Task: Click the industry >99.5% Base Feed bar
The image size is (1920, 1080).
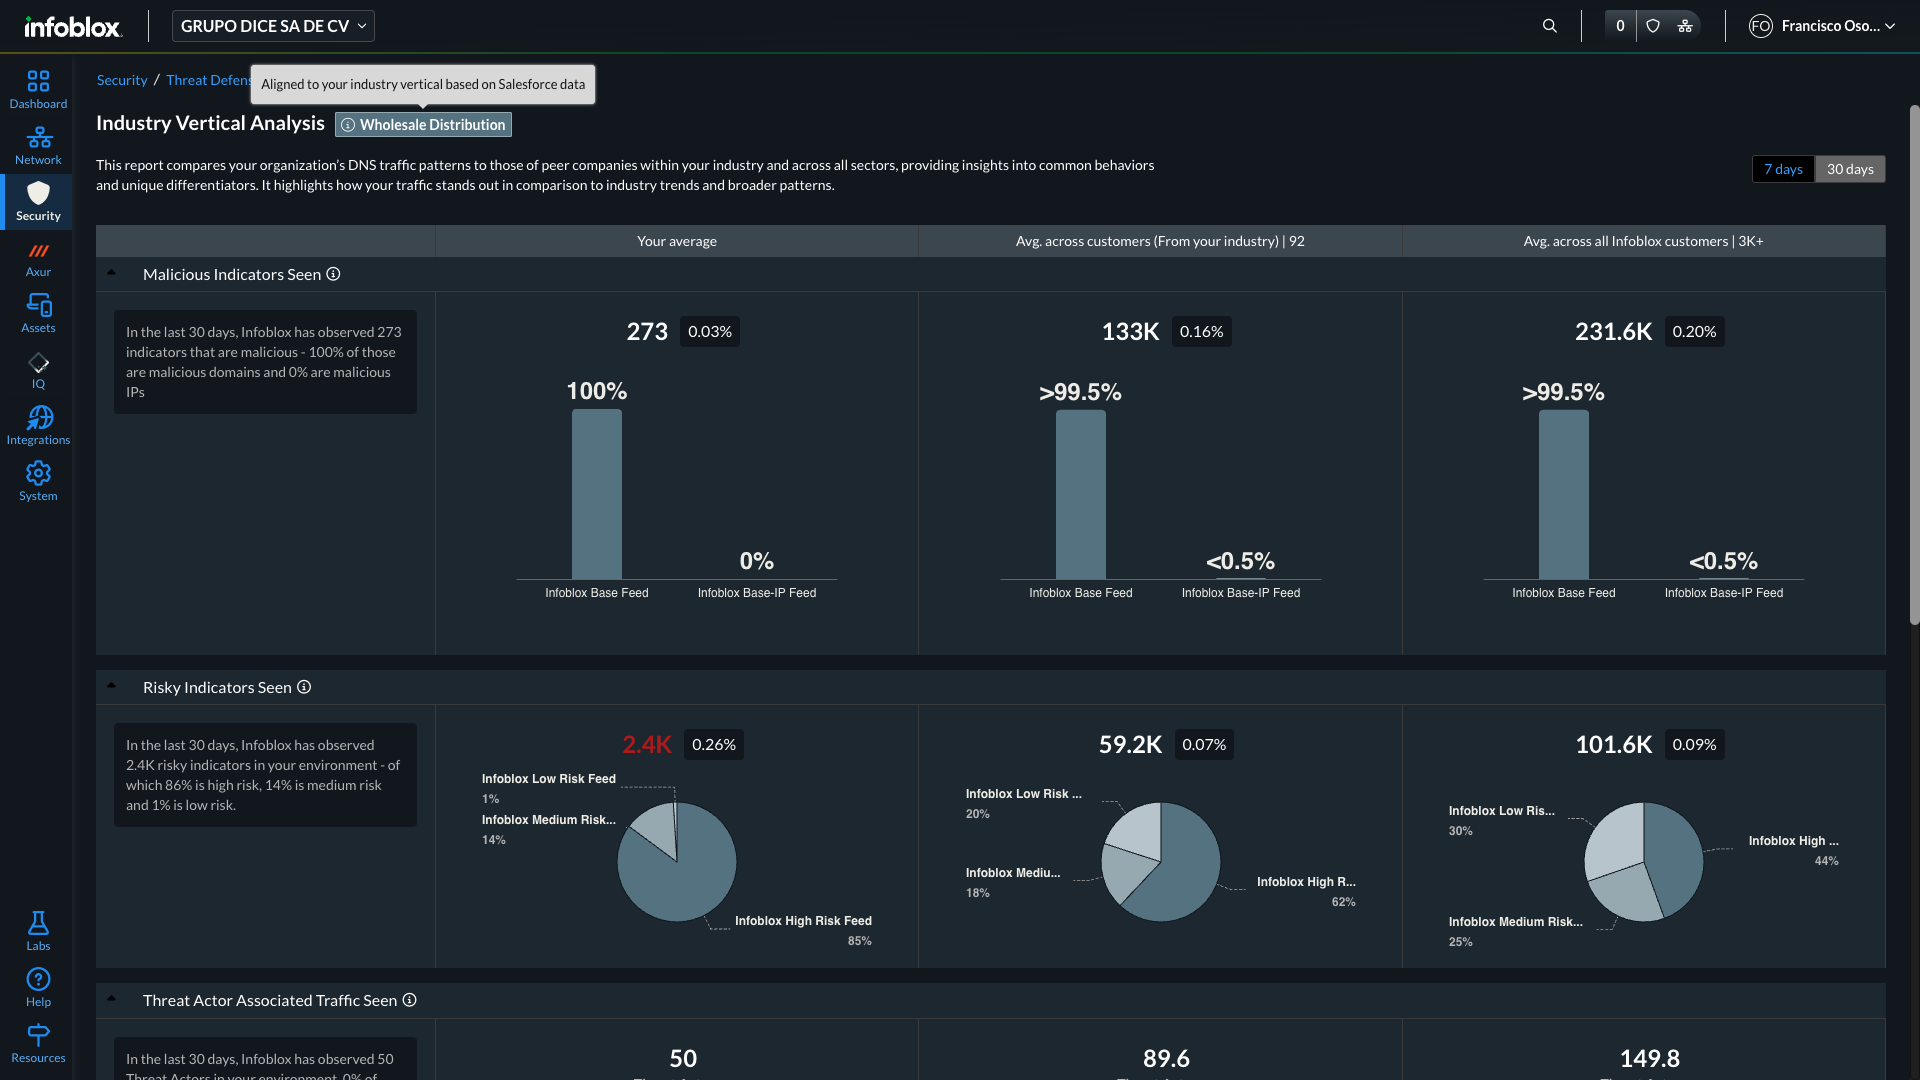Action: [1081, 494]
